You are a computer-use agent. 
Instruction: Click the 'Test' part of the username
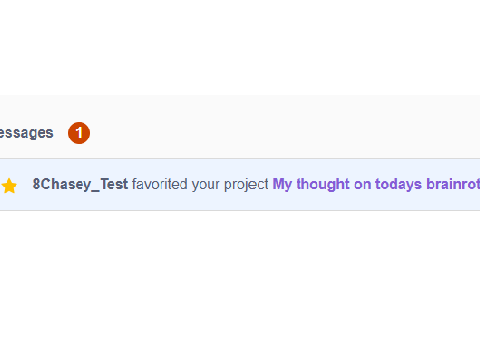(114, 184)
